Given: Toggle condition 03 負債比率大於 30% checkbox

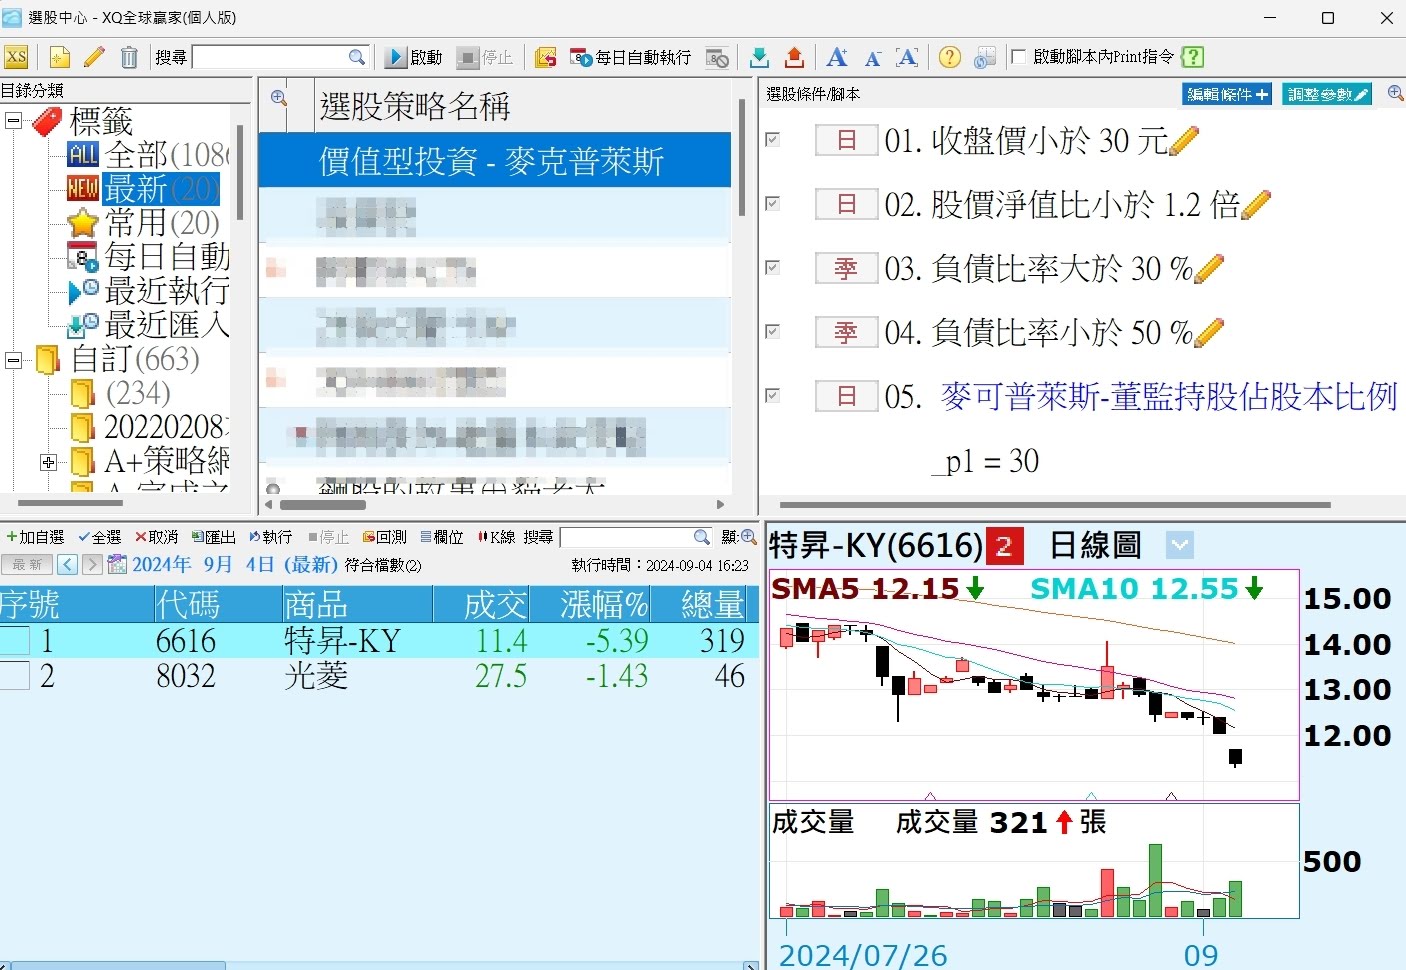Looking at the screenshot, I should [773, 268].
